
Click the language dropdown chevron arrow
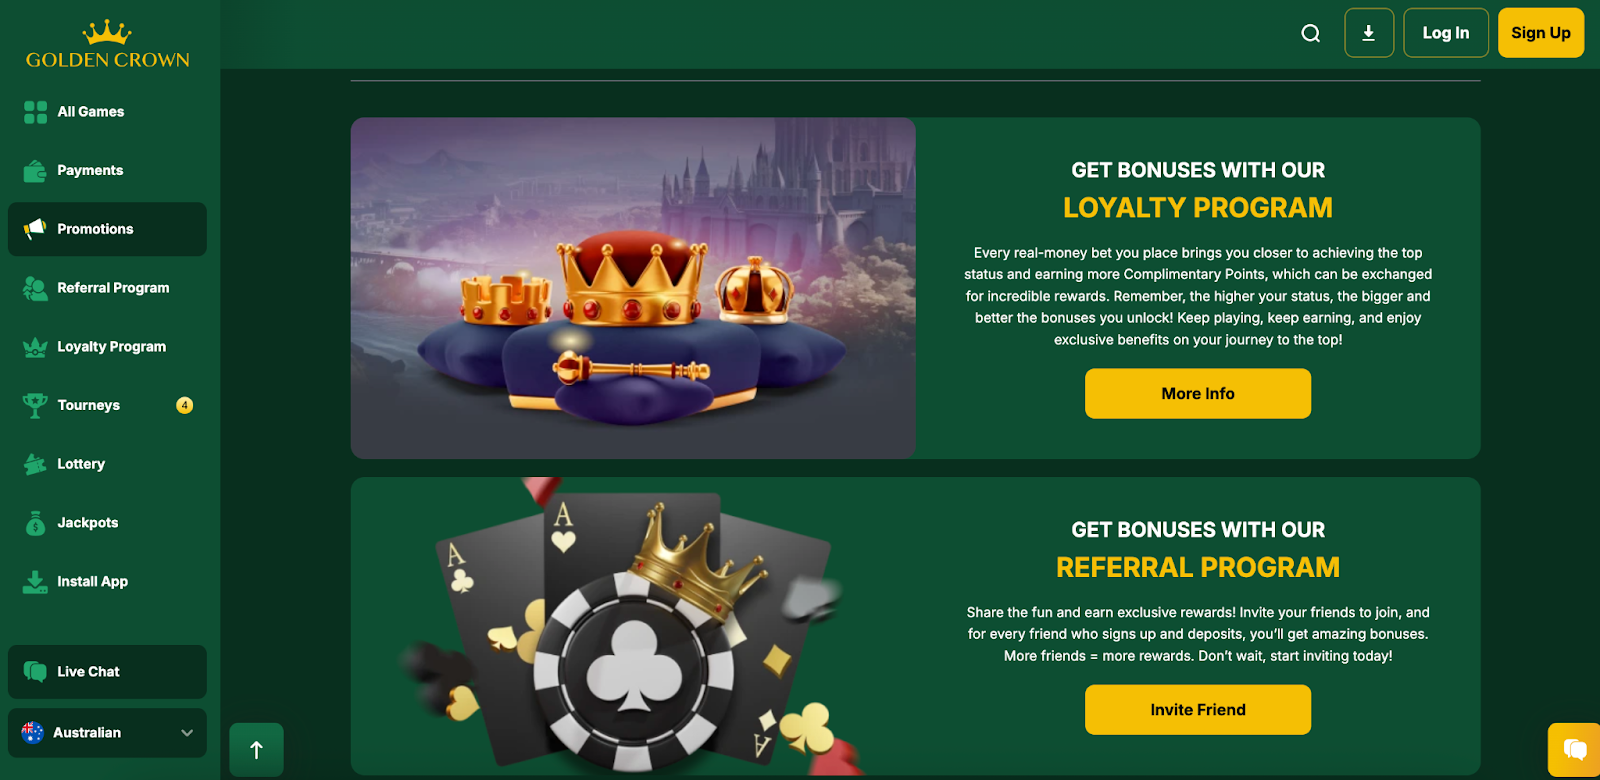pos(187,733)
